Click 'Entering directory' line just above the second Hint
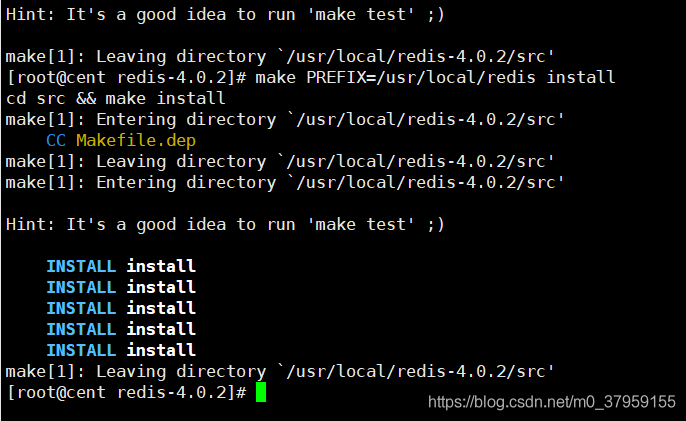686x421 pixels. (x=285, y=182)
